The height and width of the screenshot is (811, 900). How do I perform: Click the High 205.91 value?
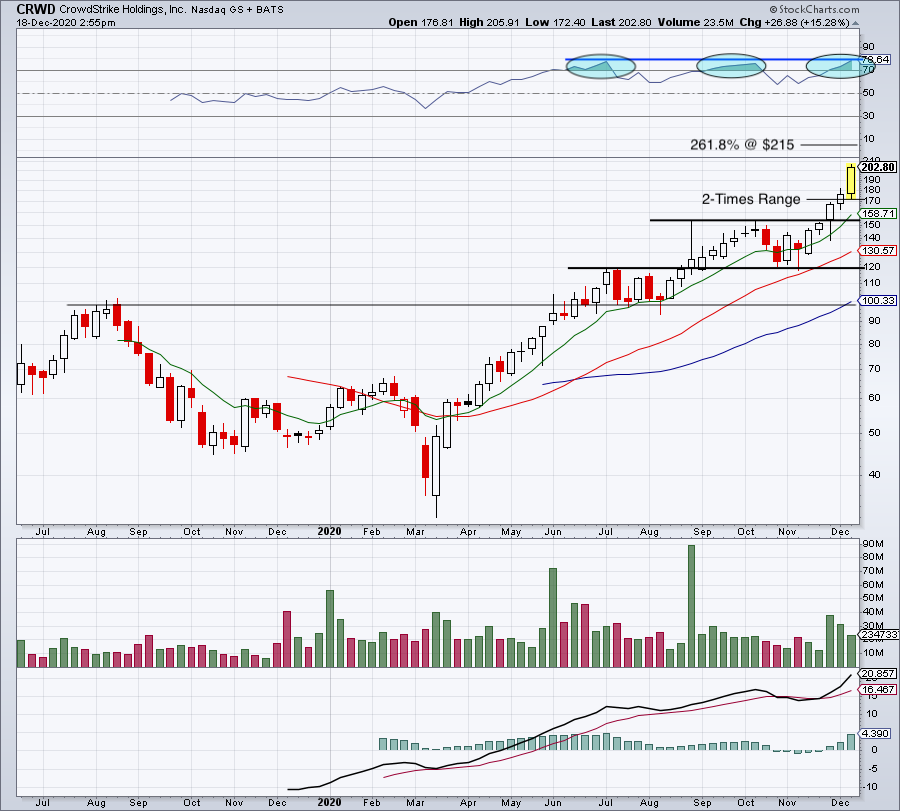489,22
